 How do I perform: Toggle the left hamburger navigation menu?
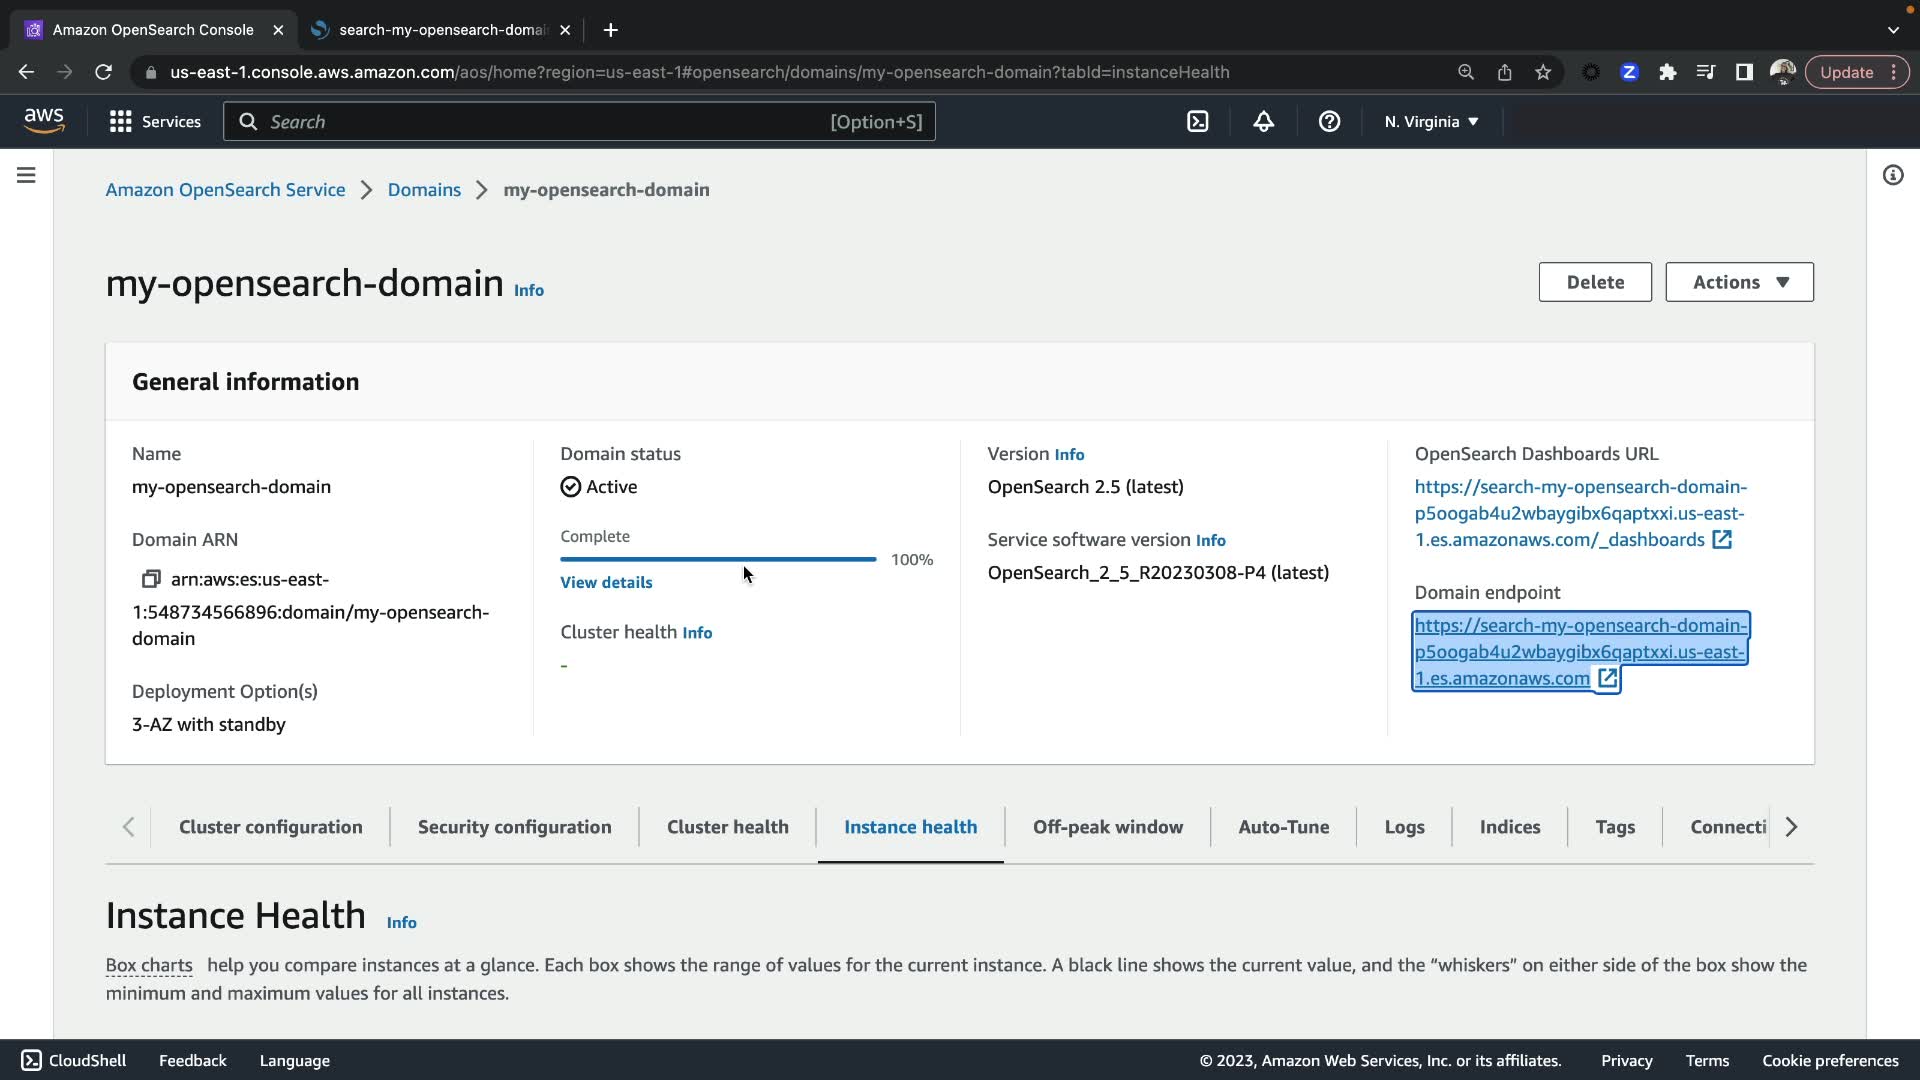[27, 176]
